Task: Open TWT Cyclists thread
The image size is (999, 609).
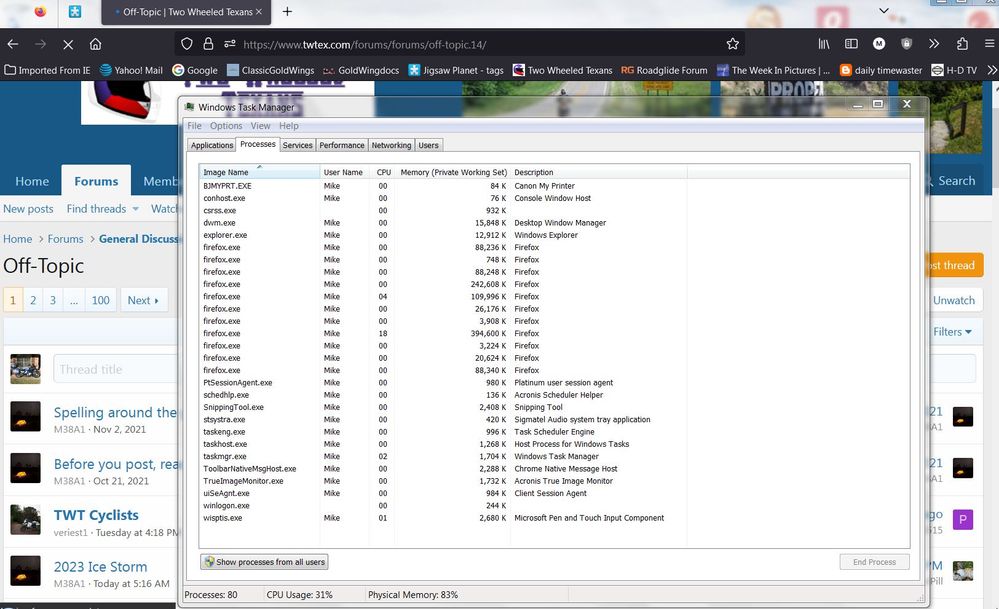Action: coord(96,515)
